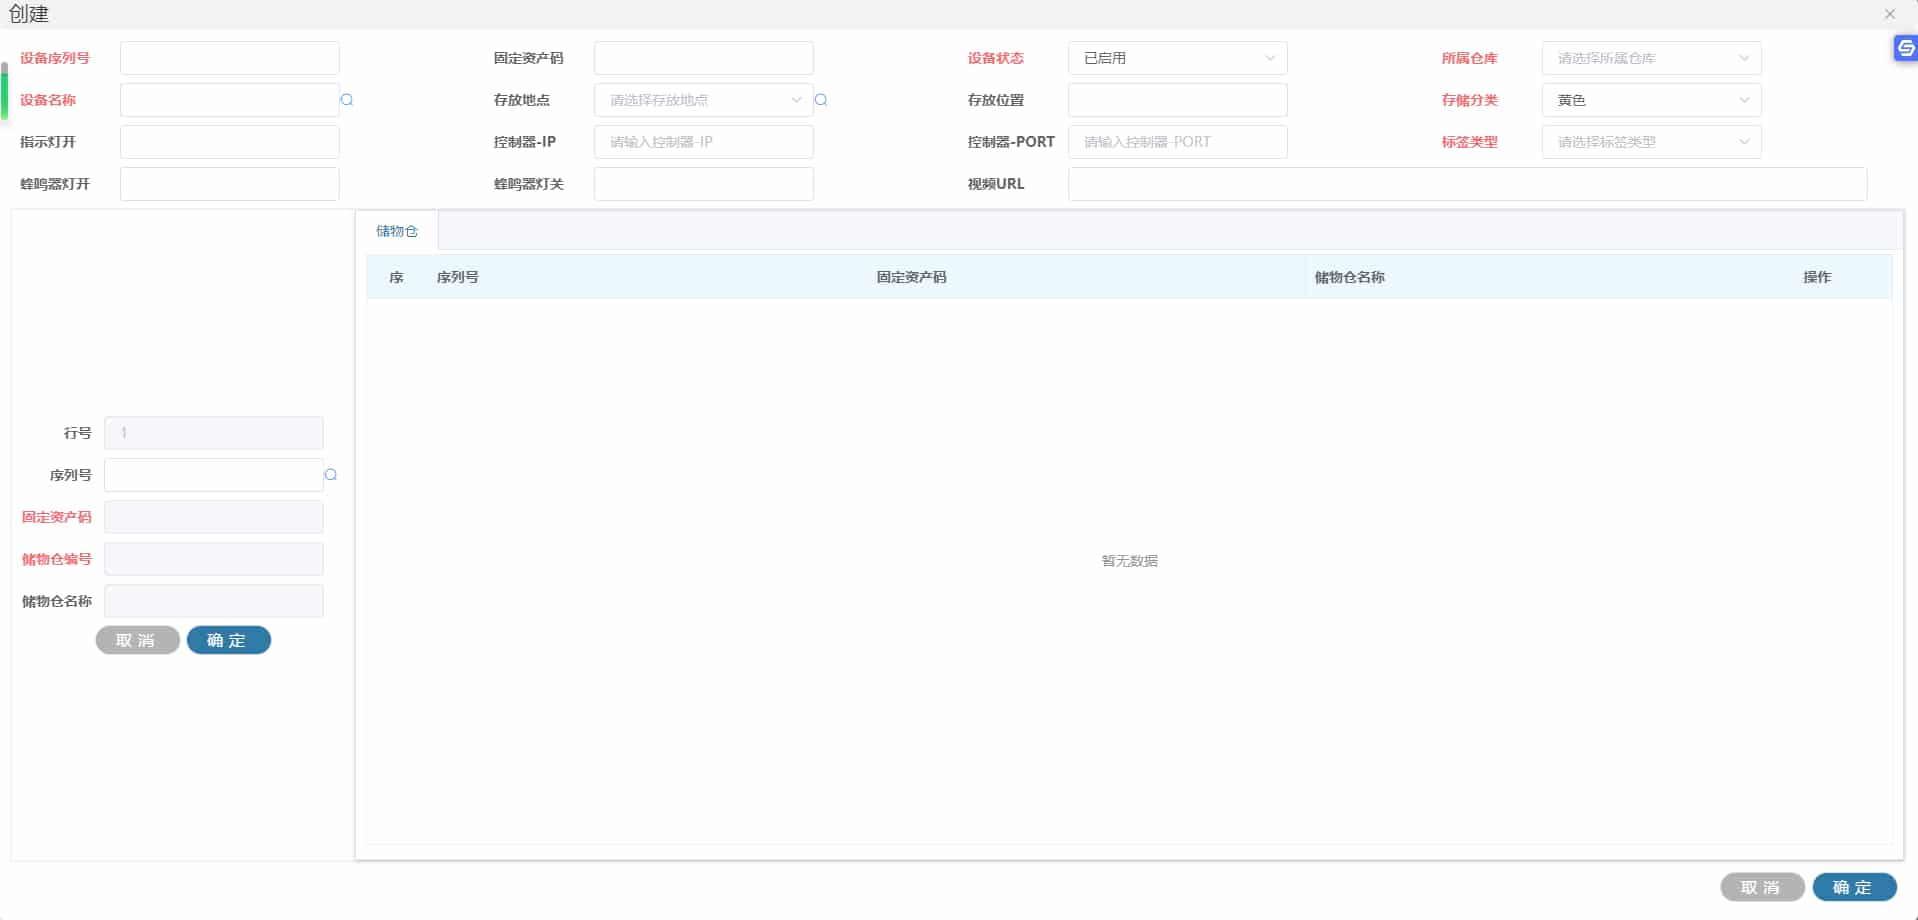The height and width of the screenshot is (920, 1918).
Task: Focus the top 固定资产码 input field
Action: click(x=703, y=58)
